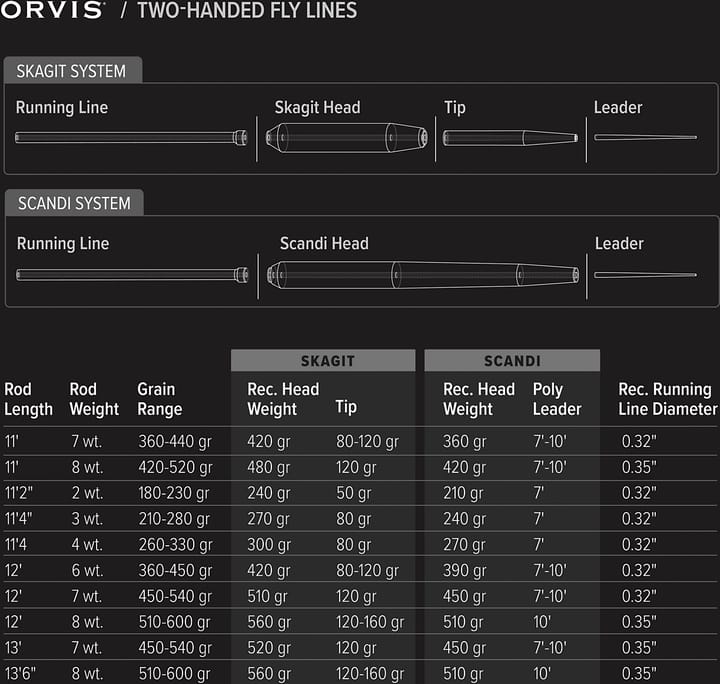Image resolution: width=720 pixels, height=684 pixels.
Task: Click the Rec. Running Line Diameter header
Action: point(668,399)
